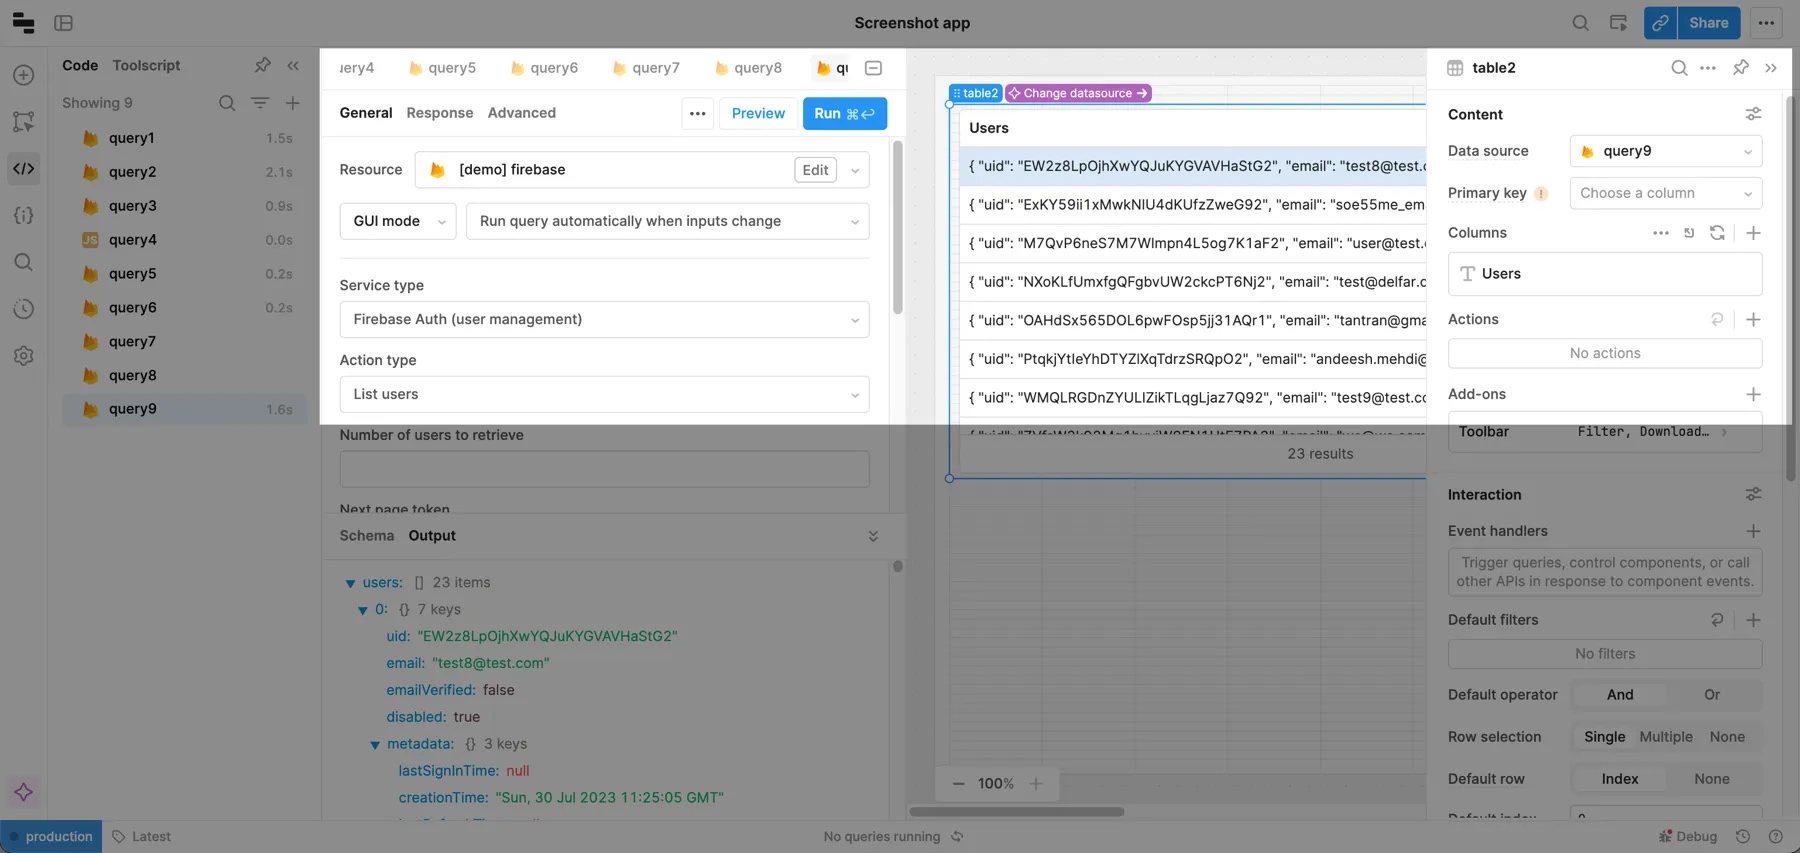
Task: Select query3 in the query list
Action: point(185,206)
